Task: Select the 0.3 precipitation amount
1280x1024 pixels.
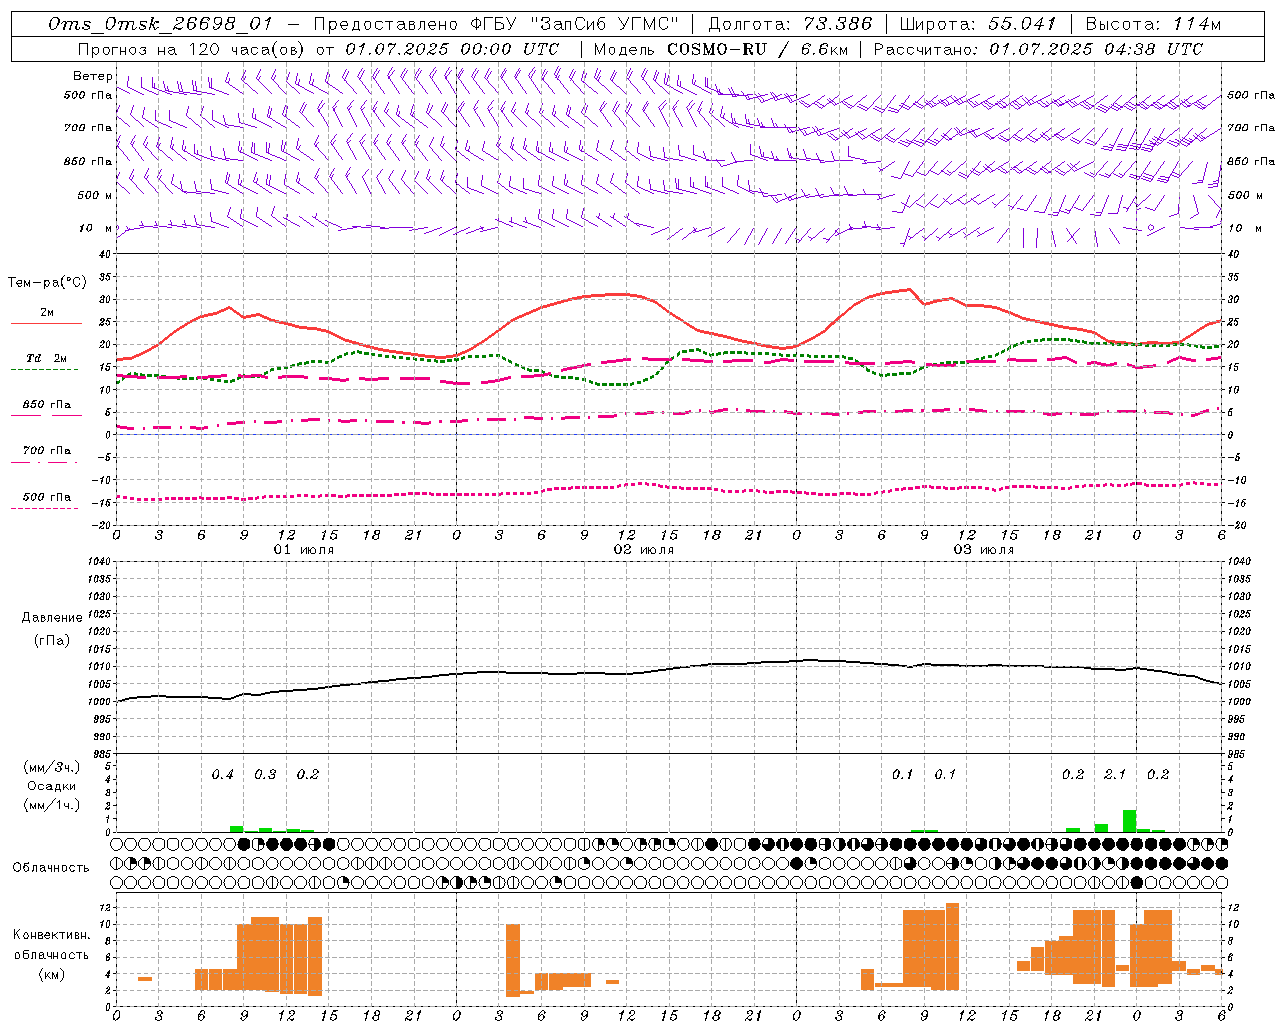Action: point(265,774)
